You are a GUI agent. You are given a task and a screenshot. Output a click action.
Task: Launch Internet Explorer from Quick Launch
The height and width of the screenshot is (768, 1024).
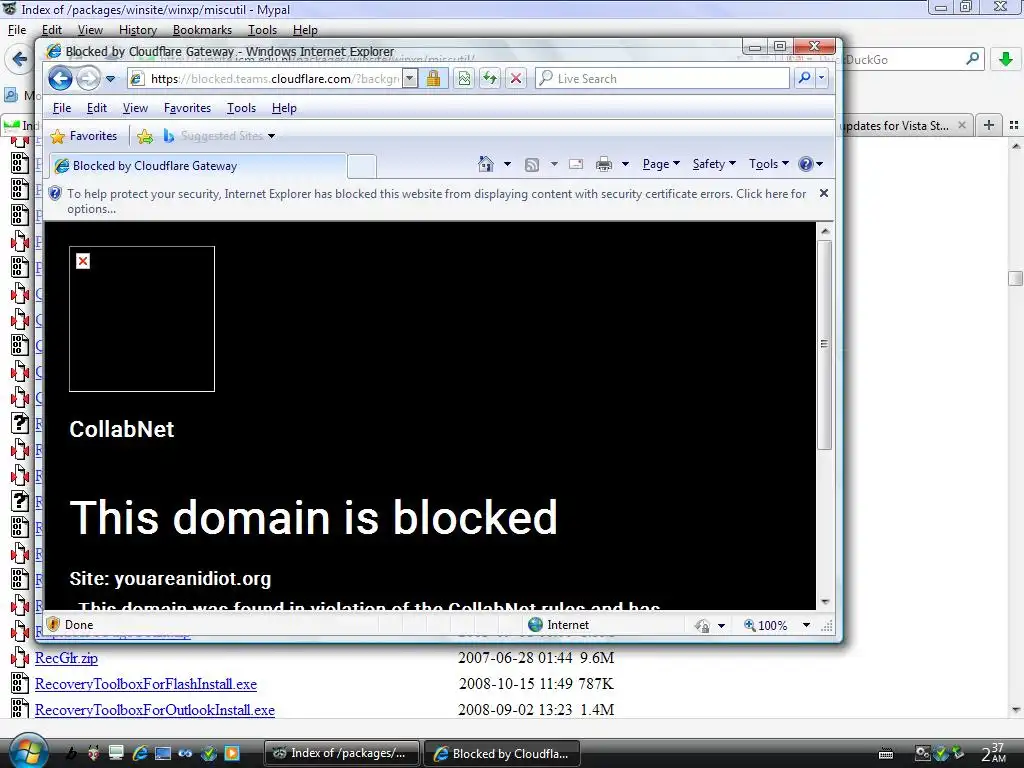pos(140,753)
